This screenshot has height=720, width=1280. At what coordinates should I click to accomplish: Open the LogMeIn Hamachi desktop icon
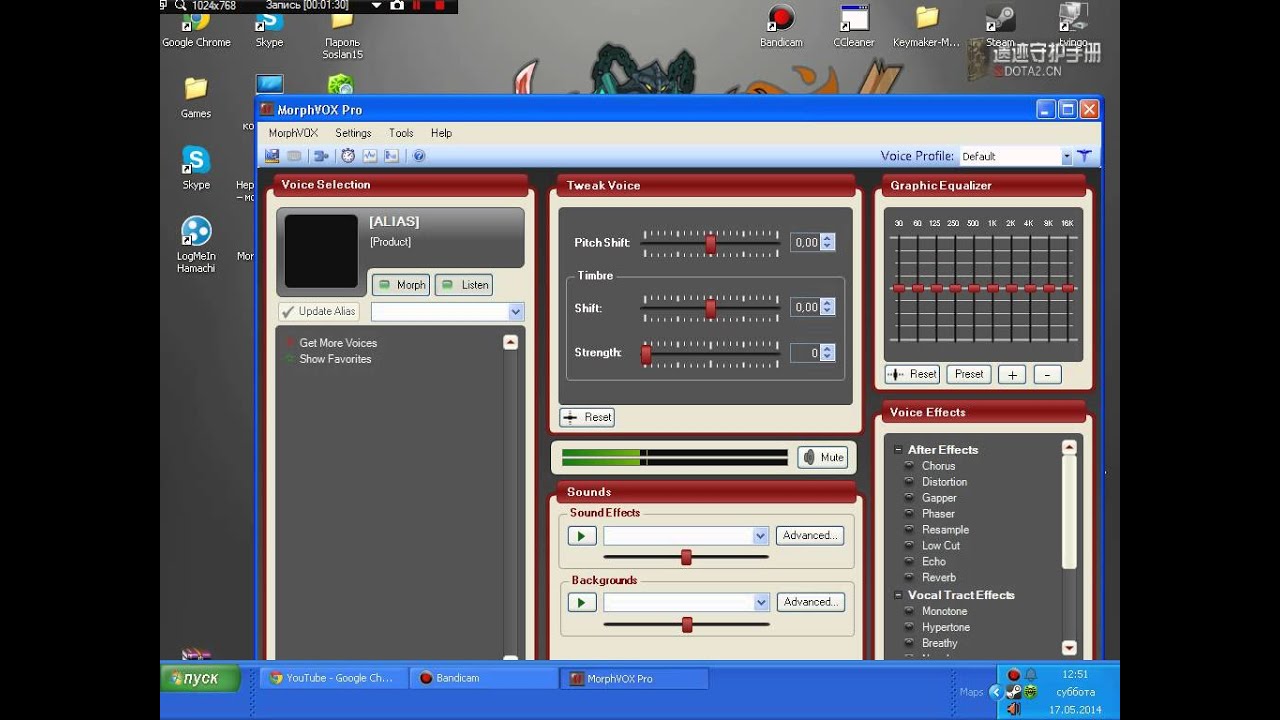[196, 244]
